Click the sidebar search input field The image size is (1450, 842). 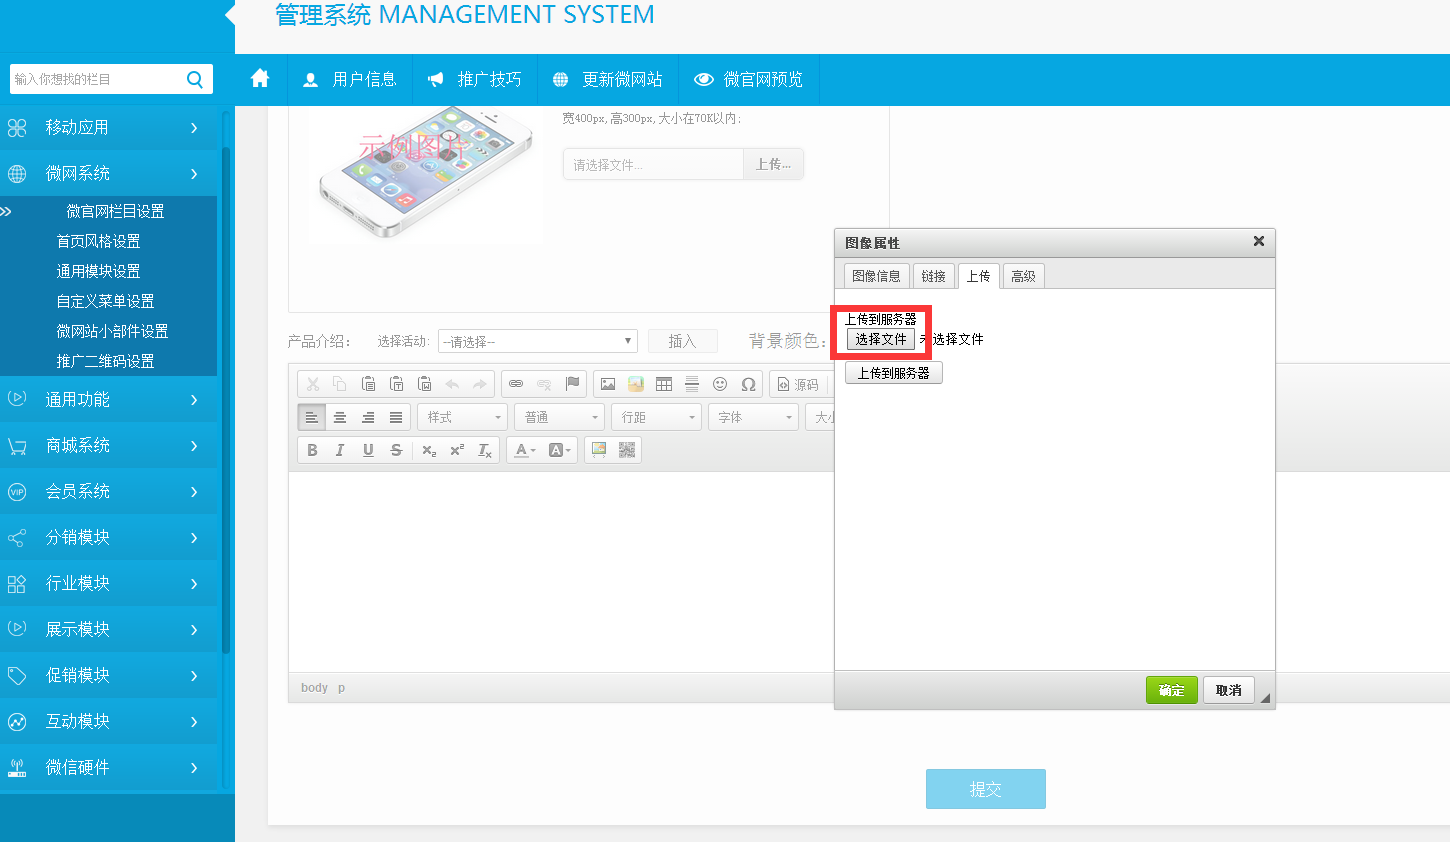(95, 79)
